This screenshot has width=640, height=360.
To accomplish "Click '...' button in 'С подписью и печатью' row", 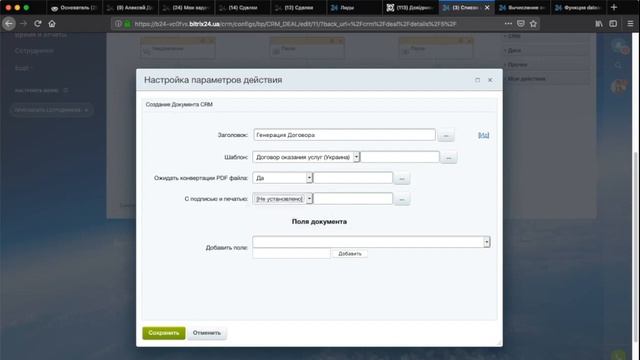I will (x=402, y=199).
